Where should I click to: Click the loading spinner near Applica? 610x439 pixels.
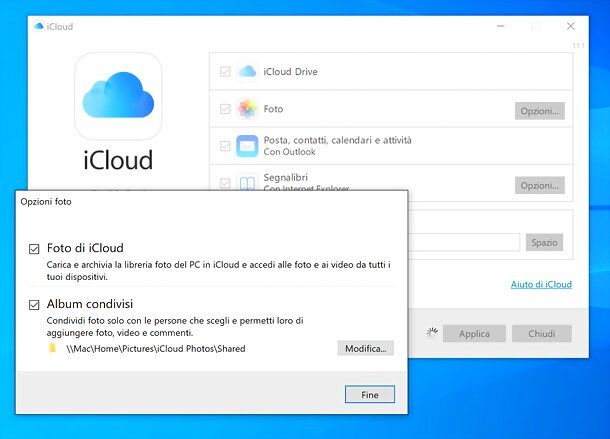pyautogui.click(x=432, y=333)
